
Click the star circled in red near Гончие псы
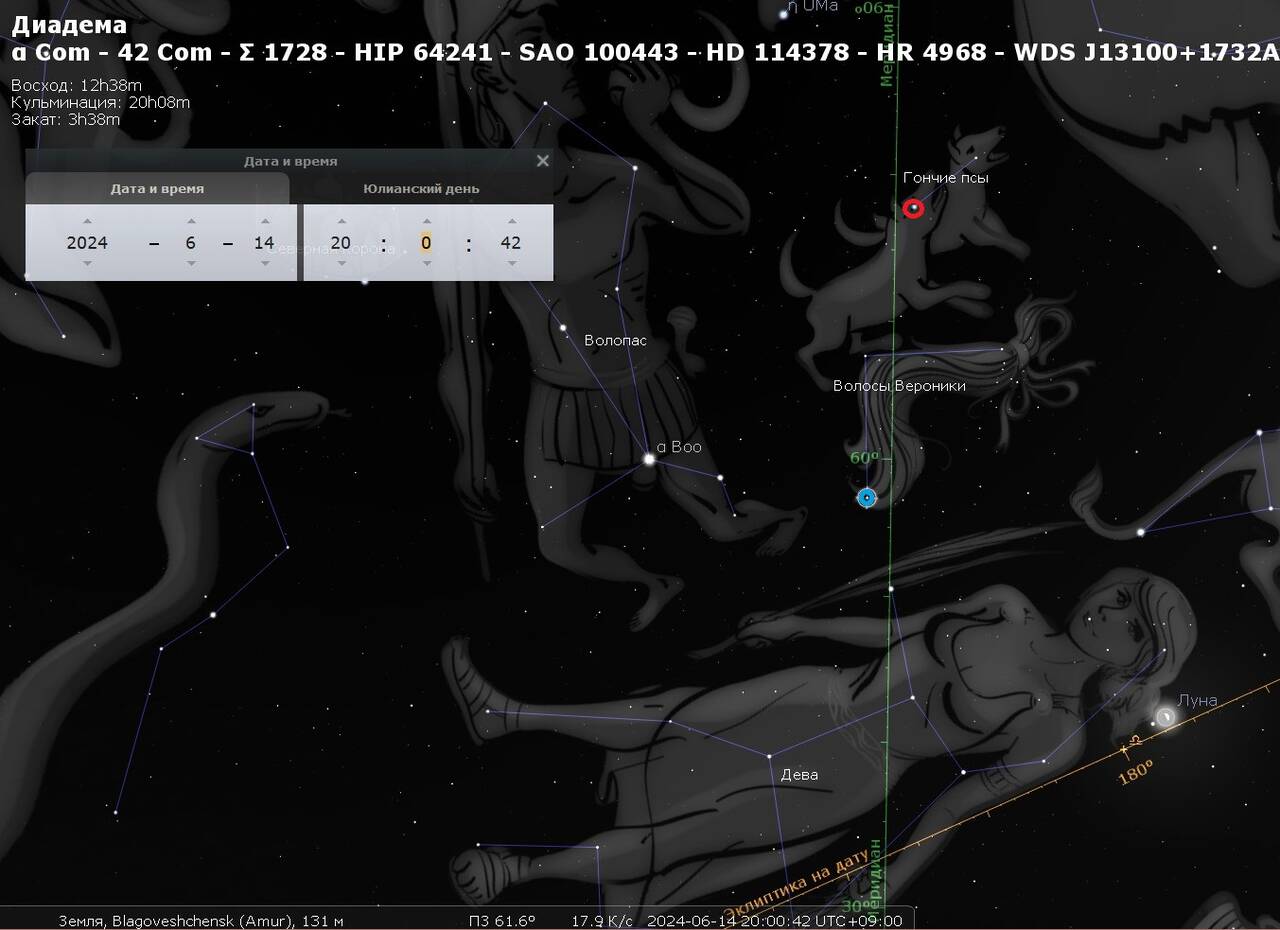click(x=913, y=208)
